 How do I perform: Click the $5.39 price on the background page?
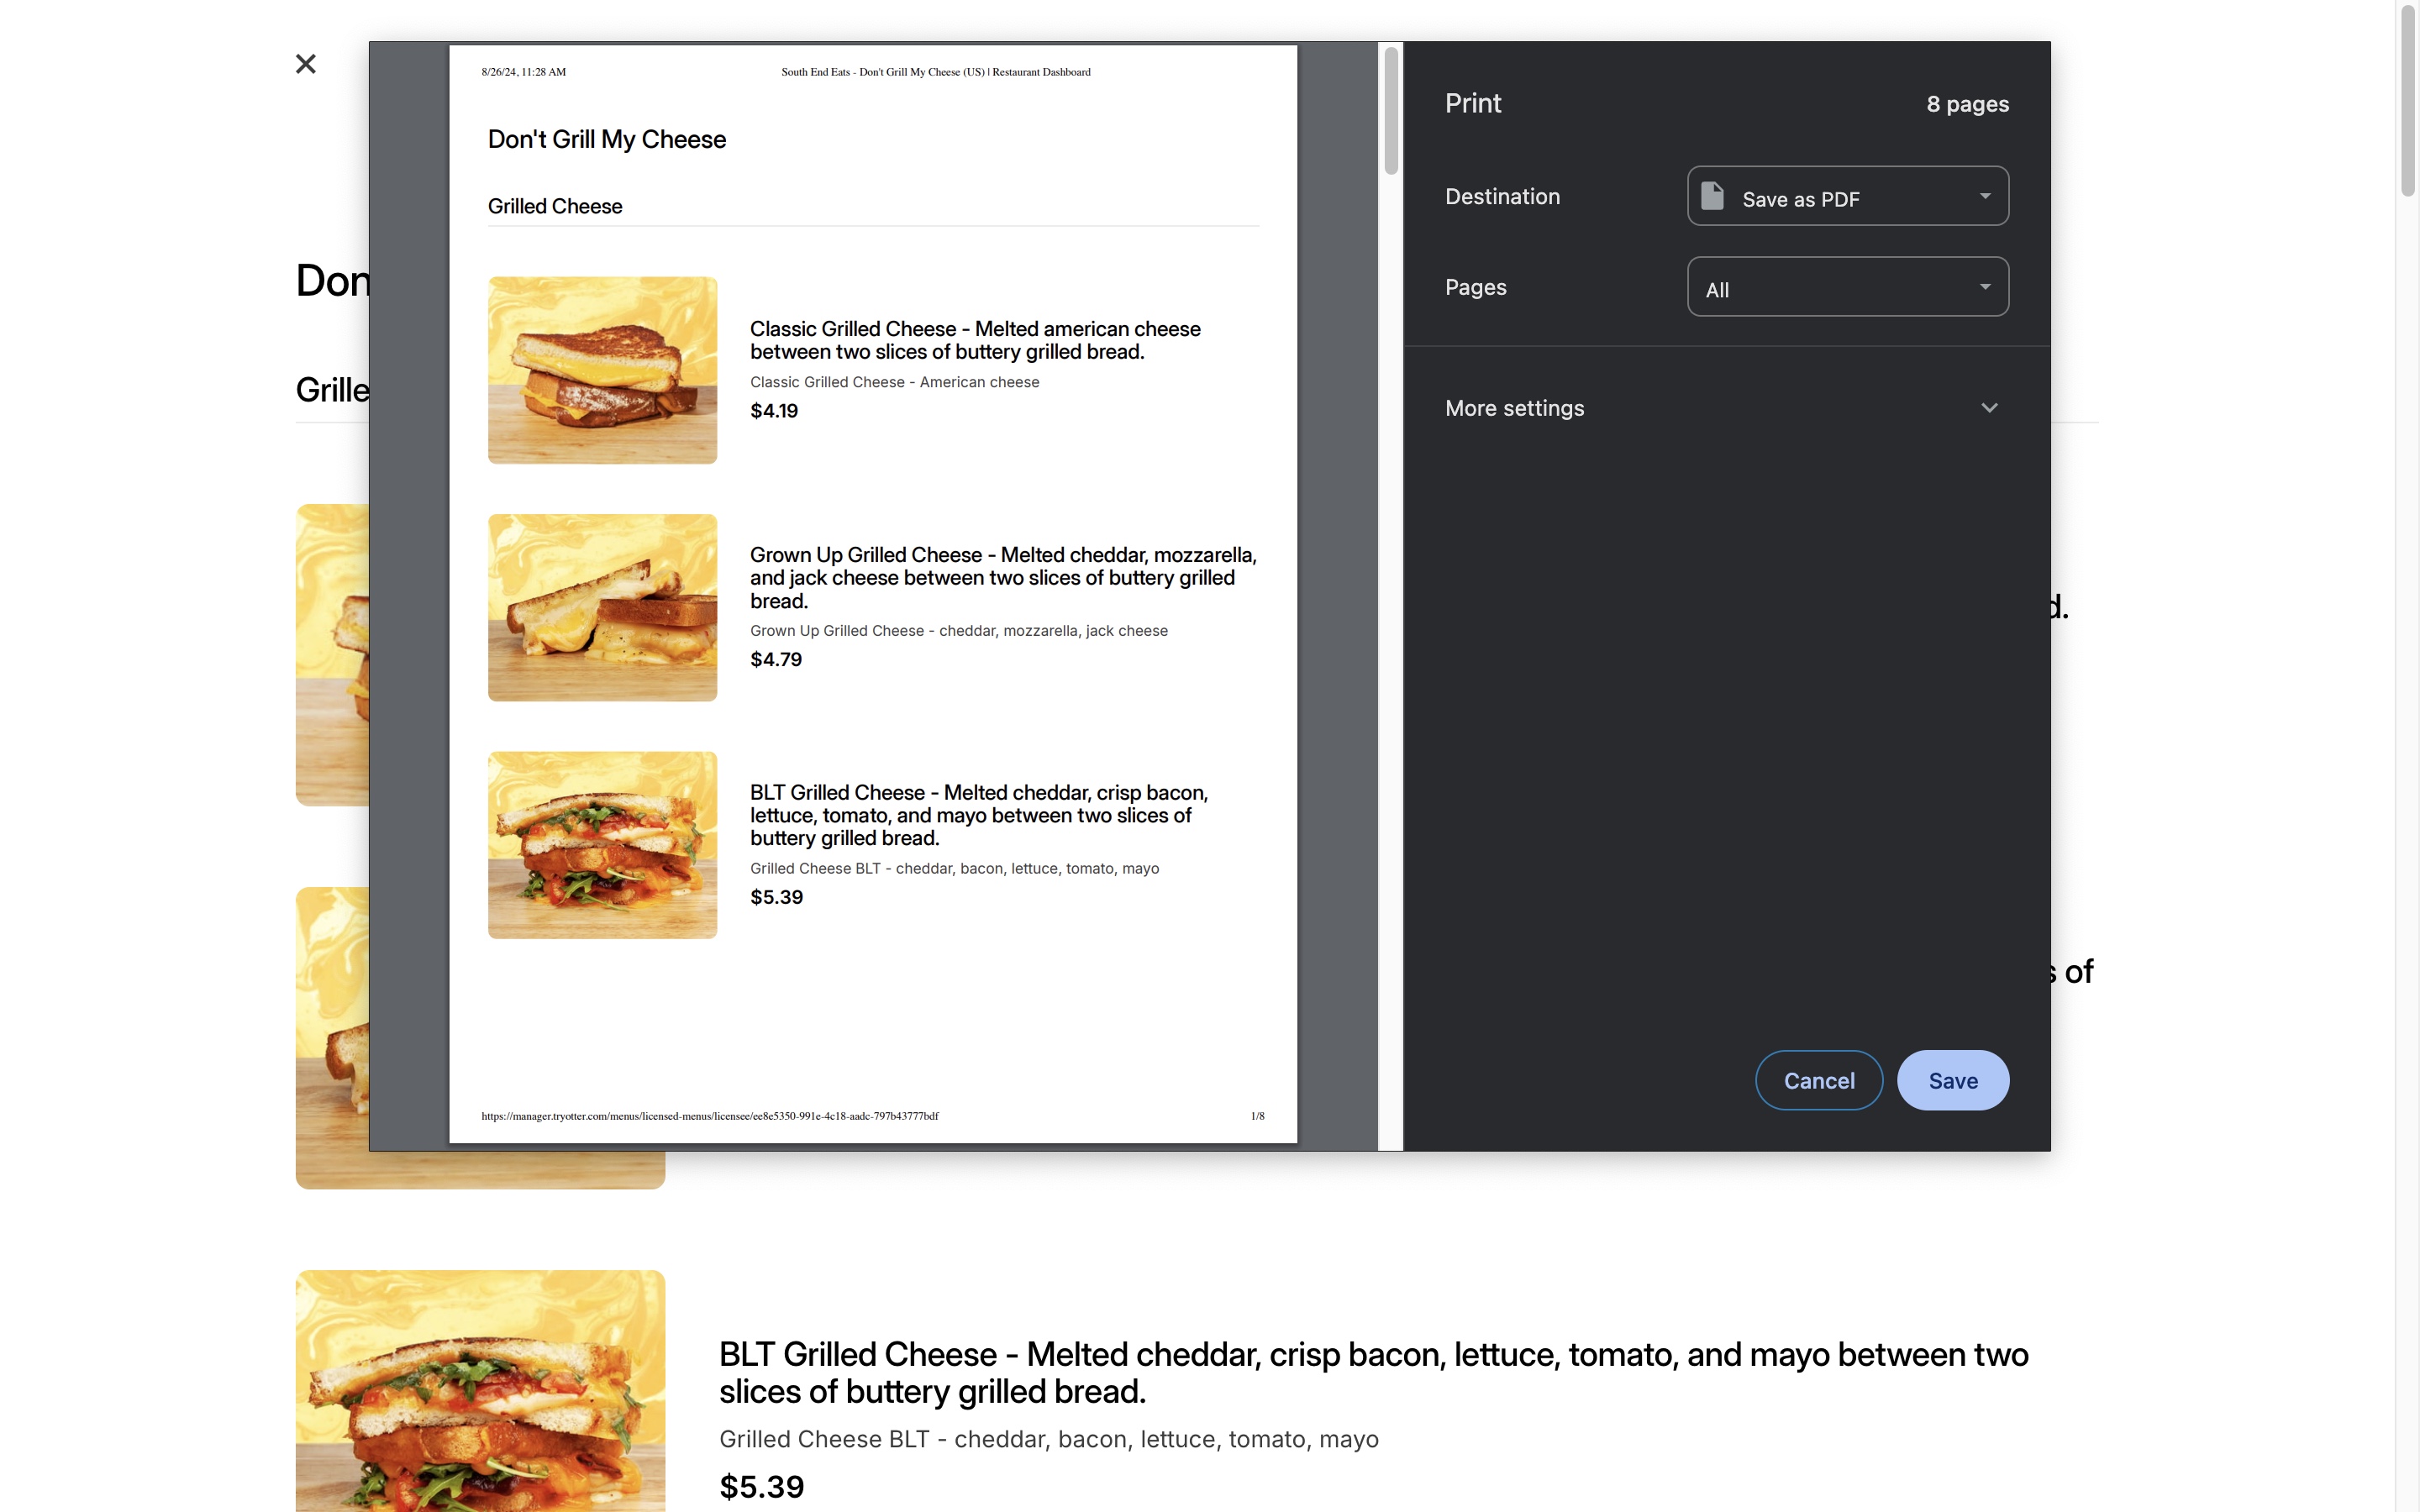[x=761, y=1486]
